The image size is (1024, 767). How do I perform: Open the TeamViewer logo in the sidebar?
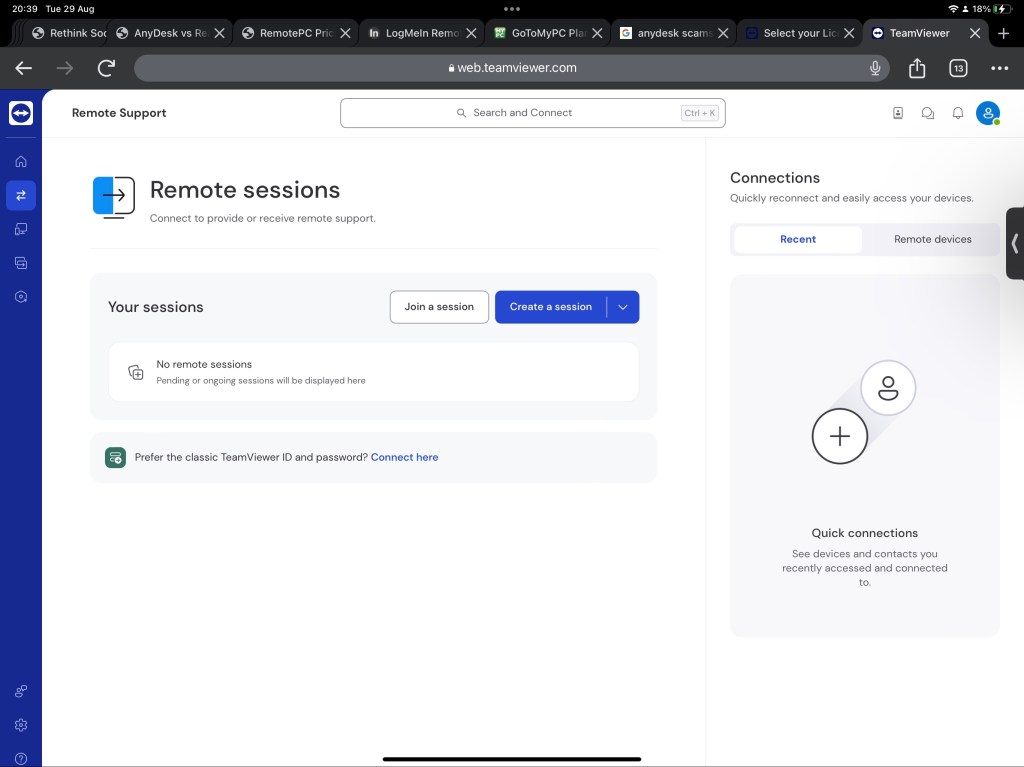coord(21,113)
